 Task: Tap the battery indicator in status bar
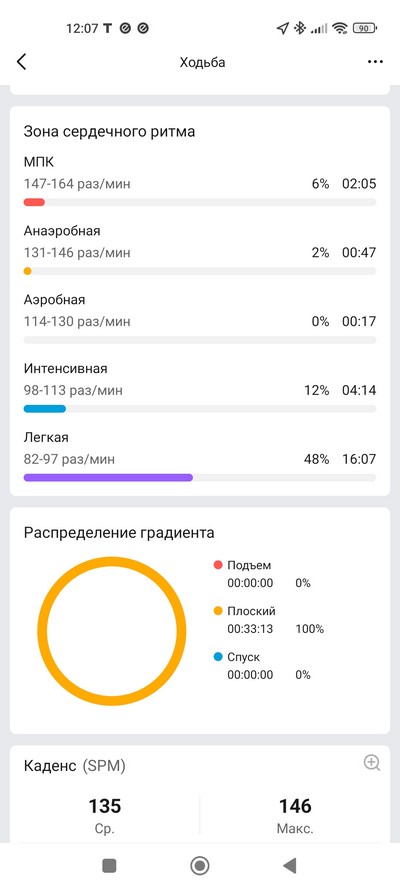364,28
